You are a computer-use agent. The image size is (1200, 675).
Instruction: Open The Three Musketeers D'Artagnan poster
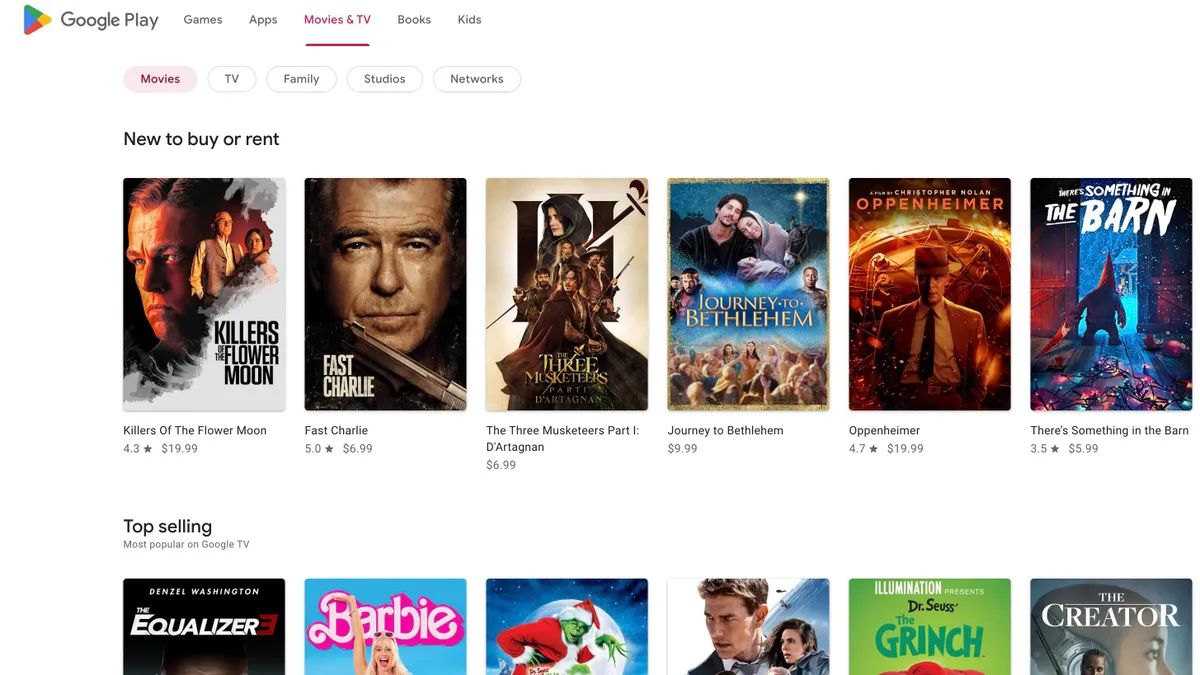[x=567, y=294]
